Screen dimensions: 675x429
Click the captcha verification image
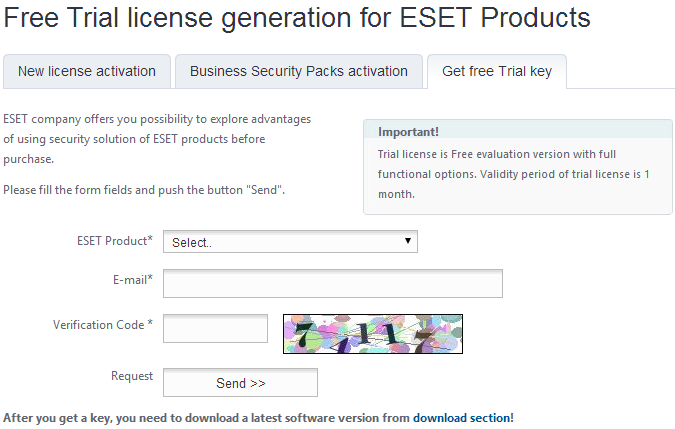click(x=373, y=333)
